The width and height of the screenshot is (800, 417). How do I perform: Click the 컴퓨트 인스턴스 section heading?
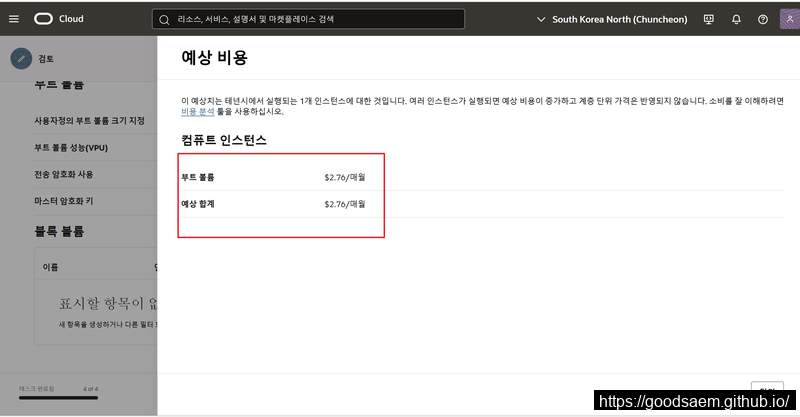click(223, 140)
